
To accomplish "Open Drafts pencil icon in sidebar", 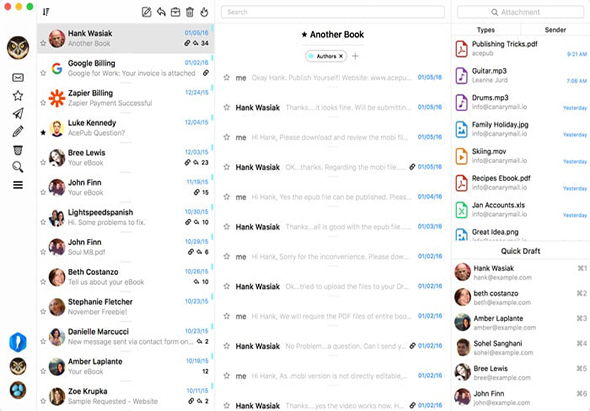I will click(x=18, y=131).
